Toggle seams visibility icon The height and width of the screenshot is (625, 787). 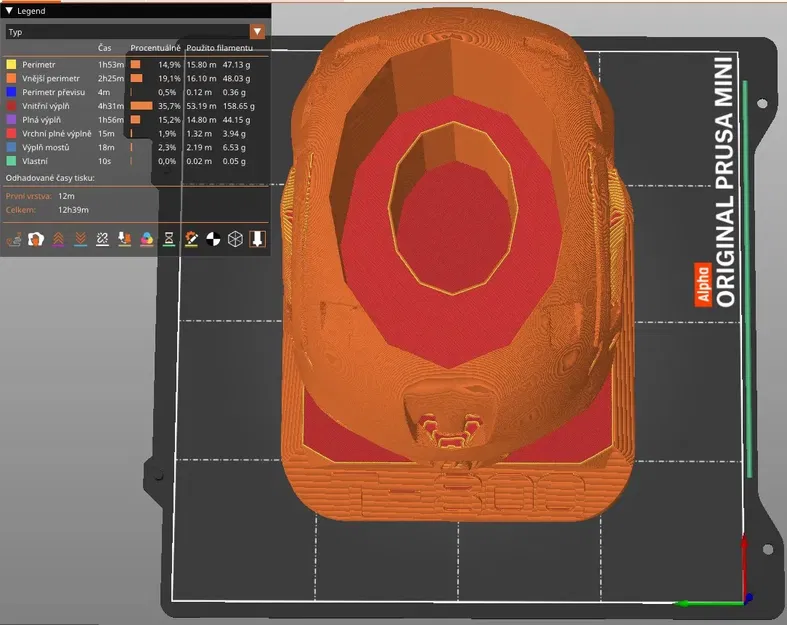tap(102, 239)
